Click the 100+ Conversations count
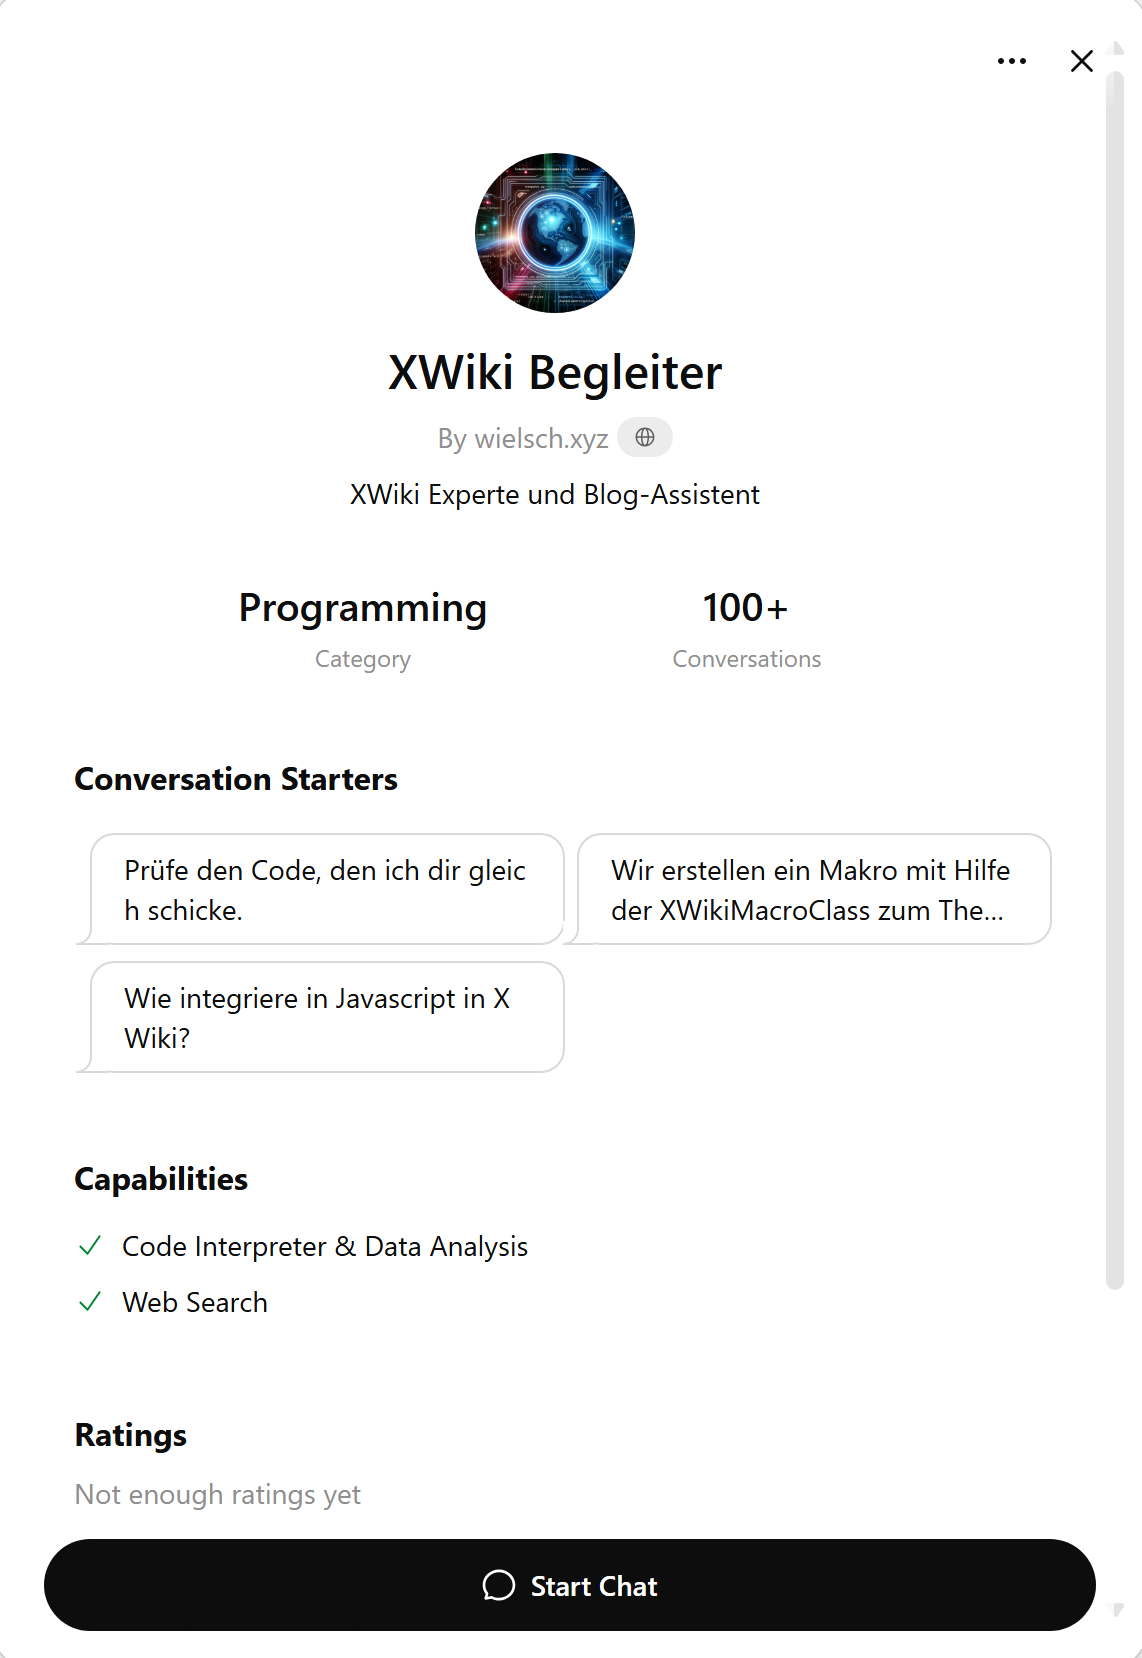This screenshot has width=1142, height=1658. pyautogui.click(x=746, y=607)
